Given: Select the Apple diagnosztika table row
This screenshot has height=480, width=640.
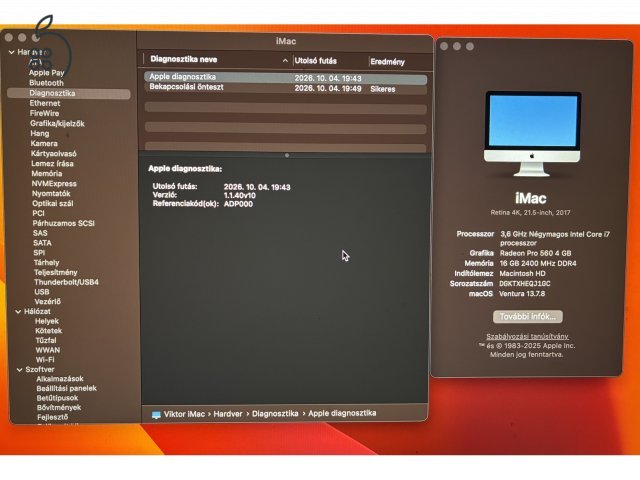Looking at the screenshot, I should pyautogui.click(x=285, y=78).
